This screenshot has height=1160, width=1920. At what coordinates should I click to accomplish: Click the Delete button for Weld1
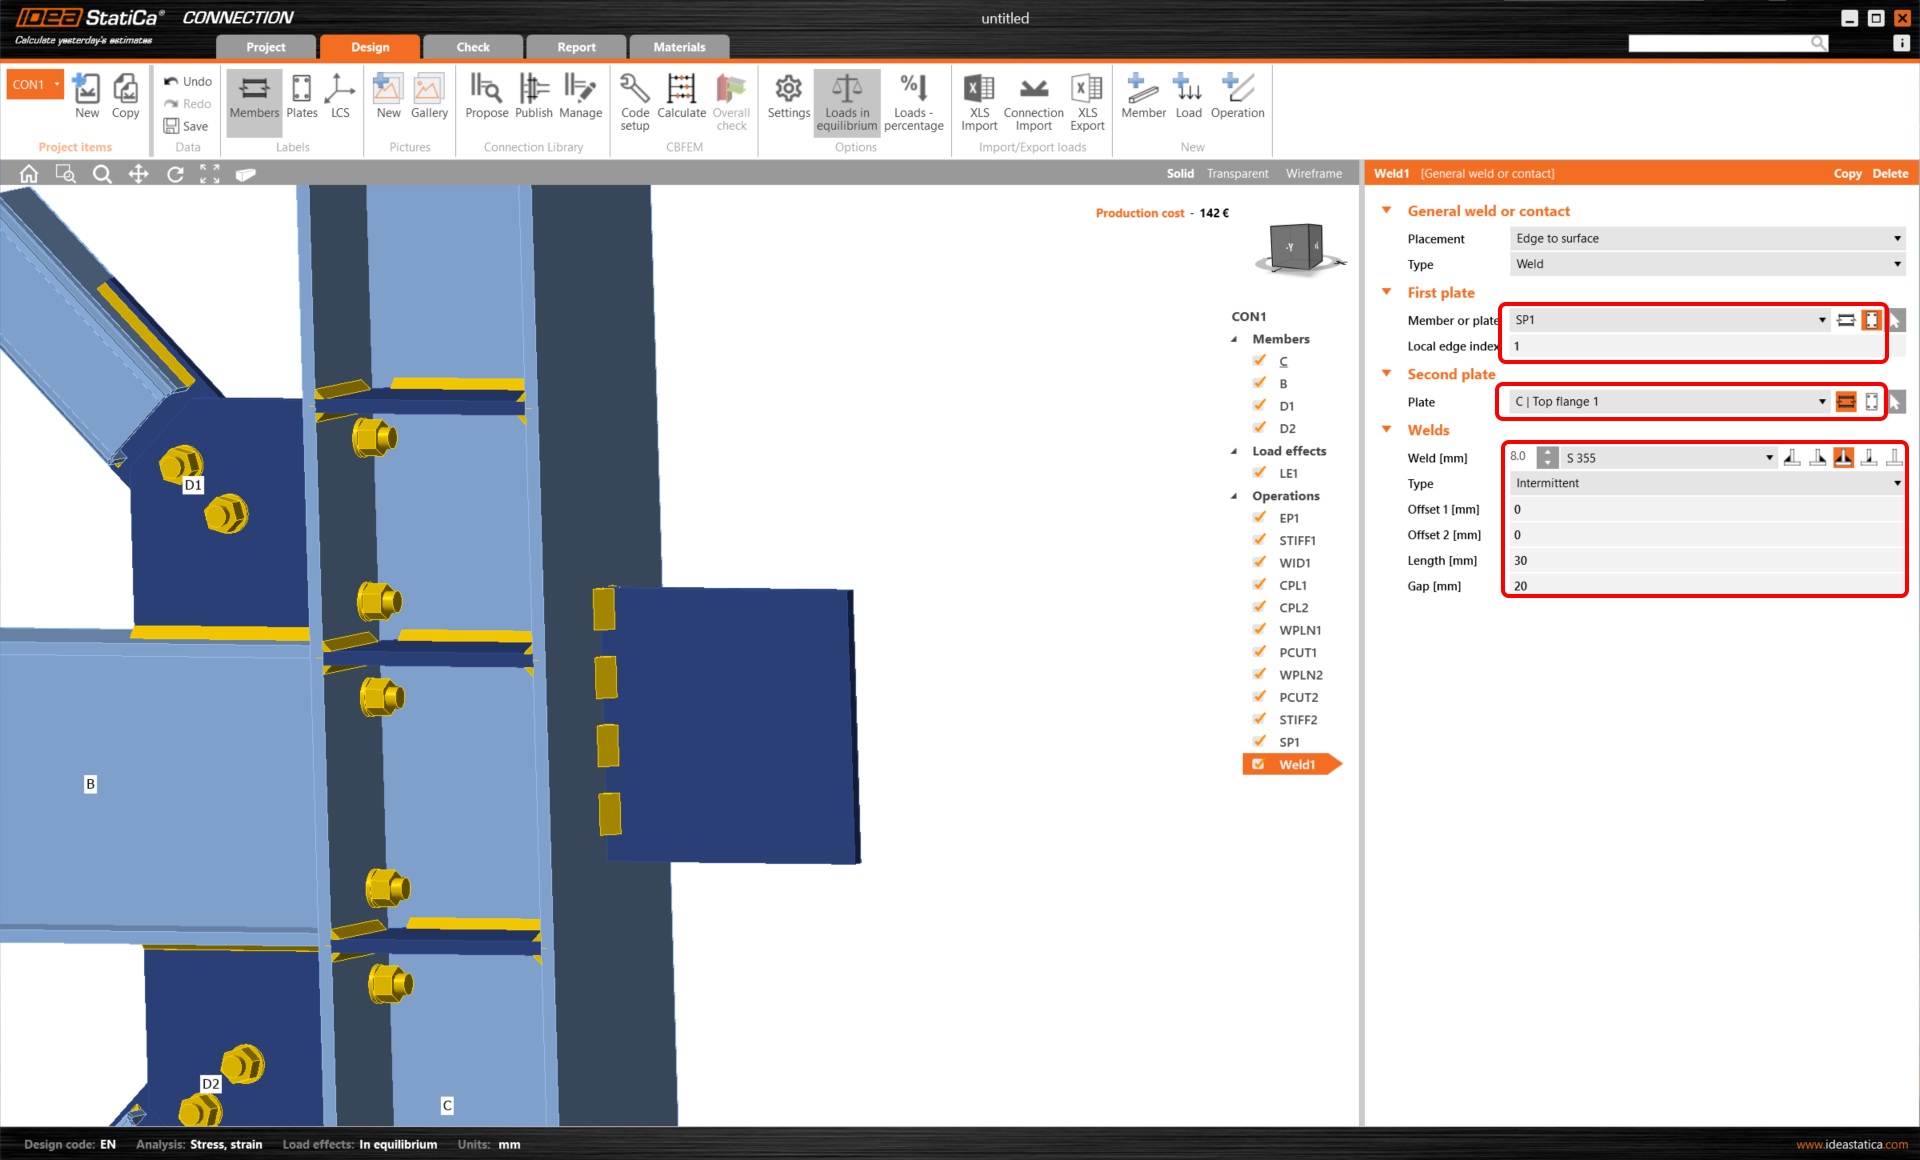(1889, 172)
